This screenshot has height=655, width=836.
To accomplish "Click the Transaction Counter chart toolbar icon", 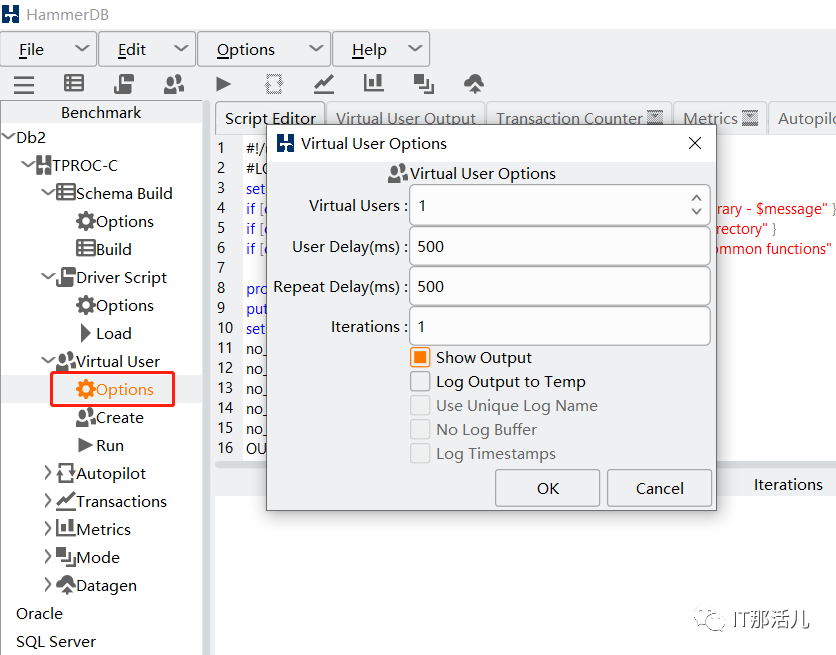I will pyautogui.click(x=324, y=84).
